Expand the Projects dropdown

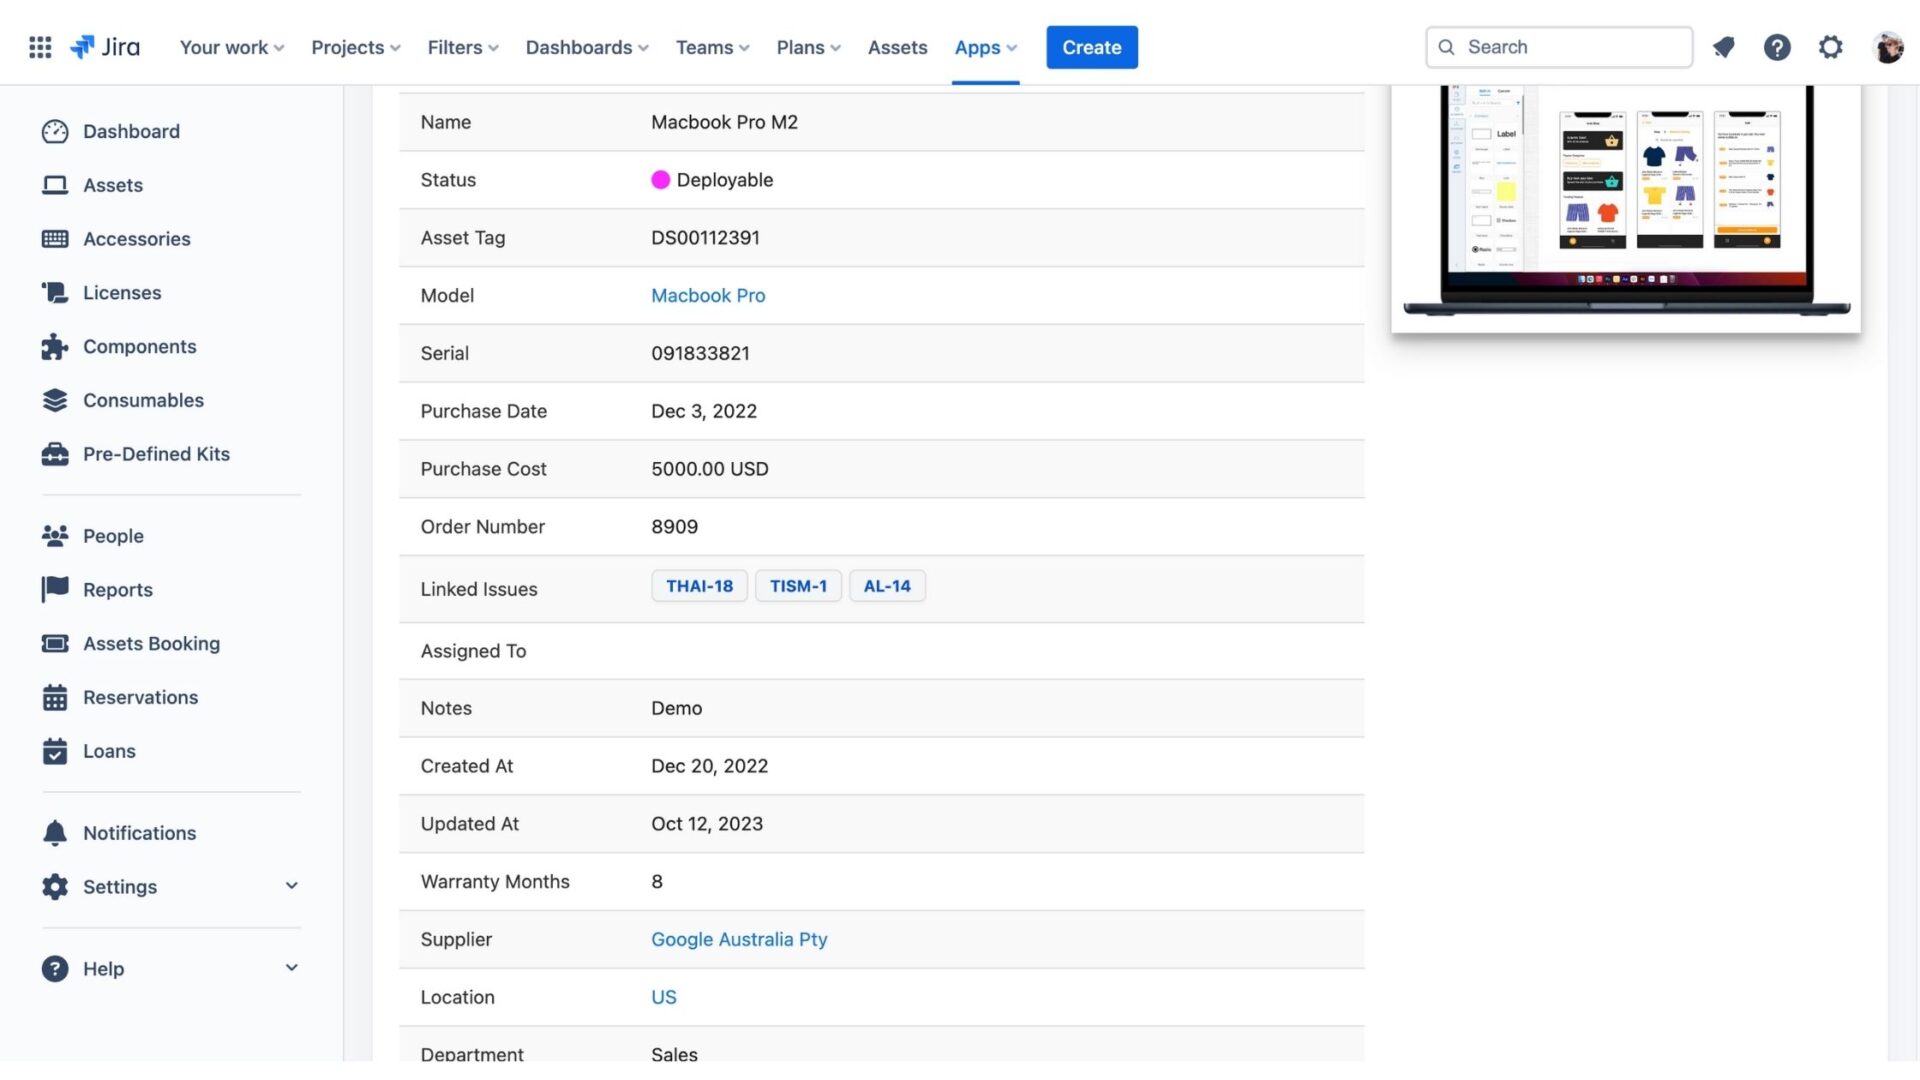[x=356, y=47]
